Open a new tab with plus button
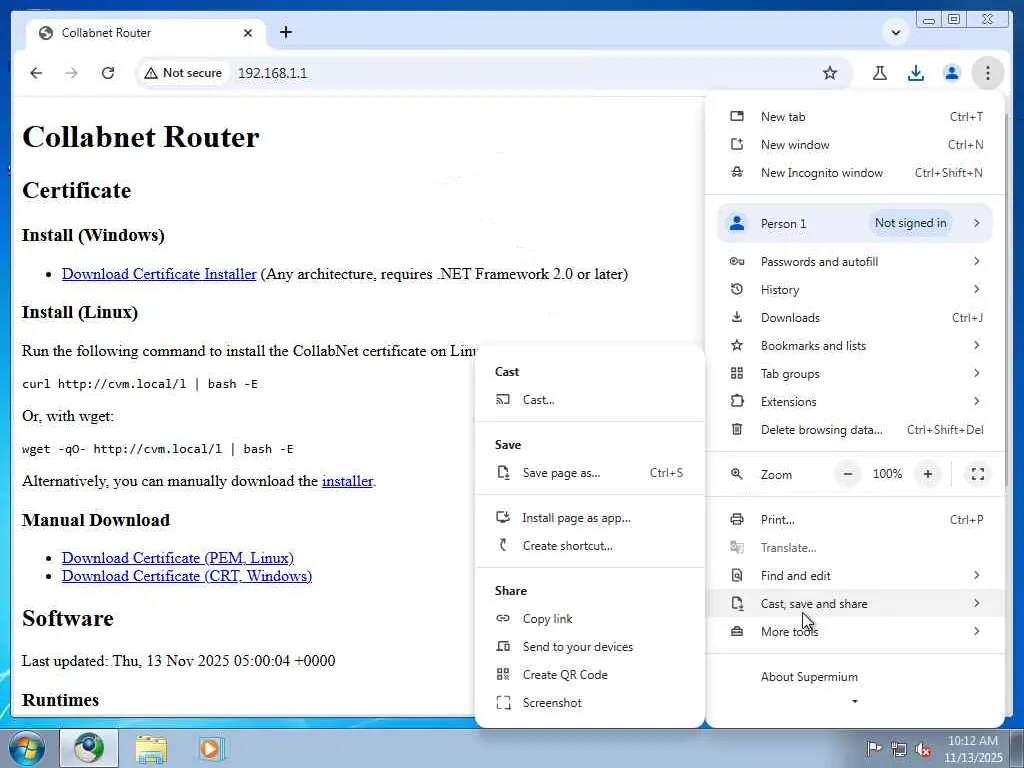 click(x=285, y=33)
